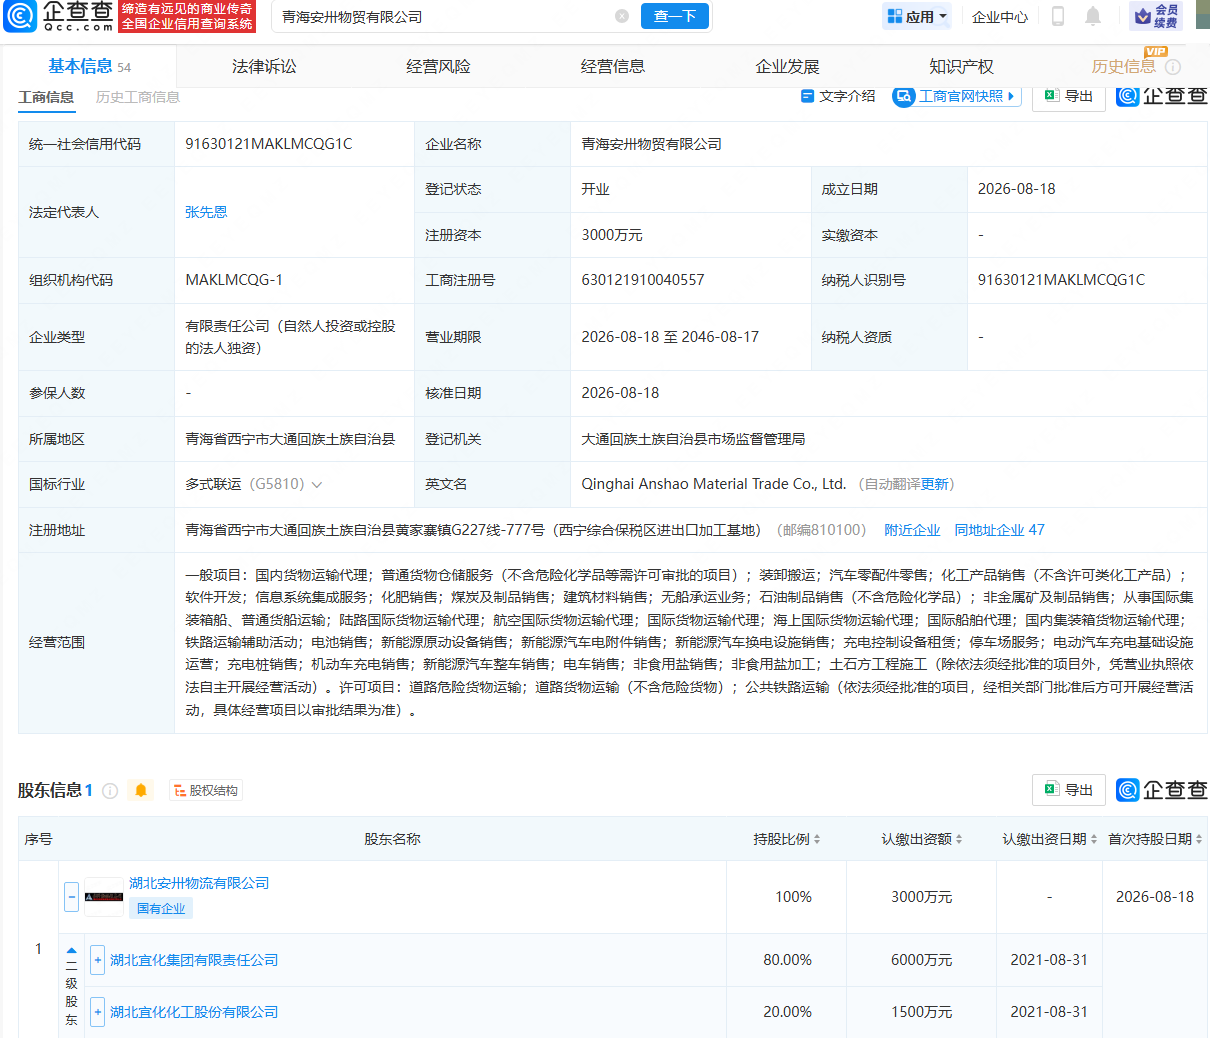Click the orange bell monitor icon by 股东信息
1210x1038 pixels.
[141, 790]
